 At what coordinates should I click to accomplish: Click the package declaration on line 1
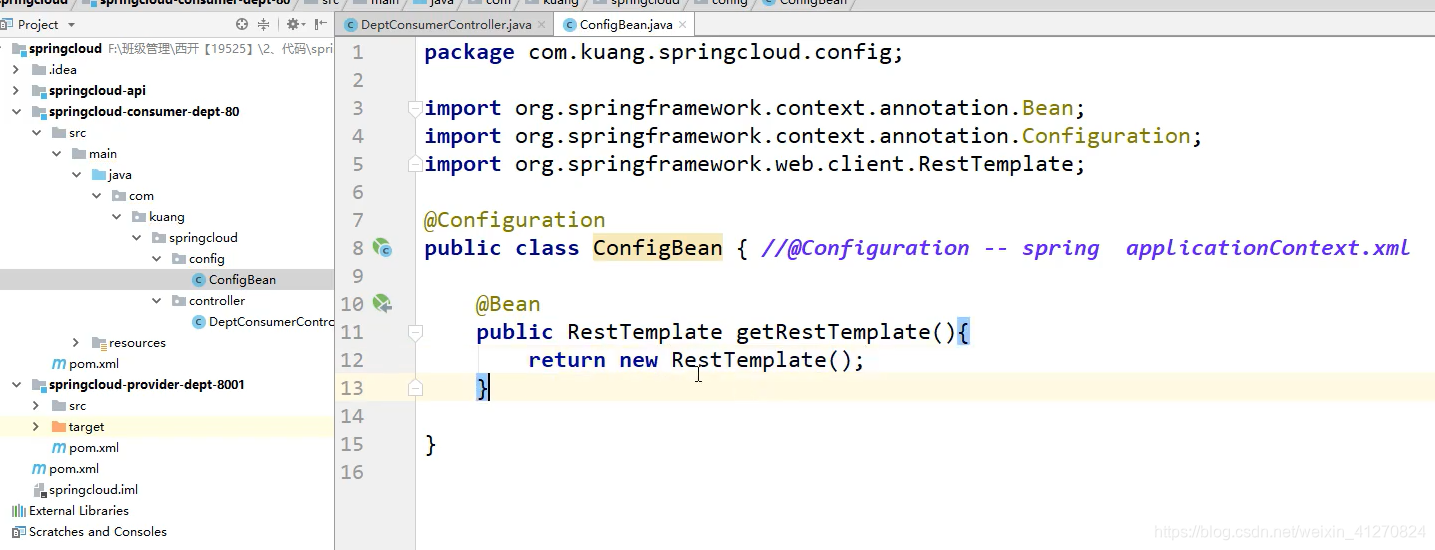(664, 52)
